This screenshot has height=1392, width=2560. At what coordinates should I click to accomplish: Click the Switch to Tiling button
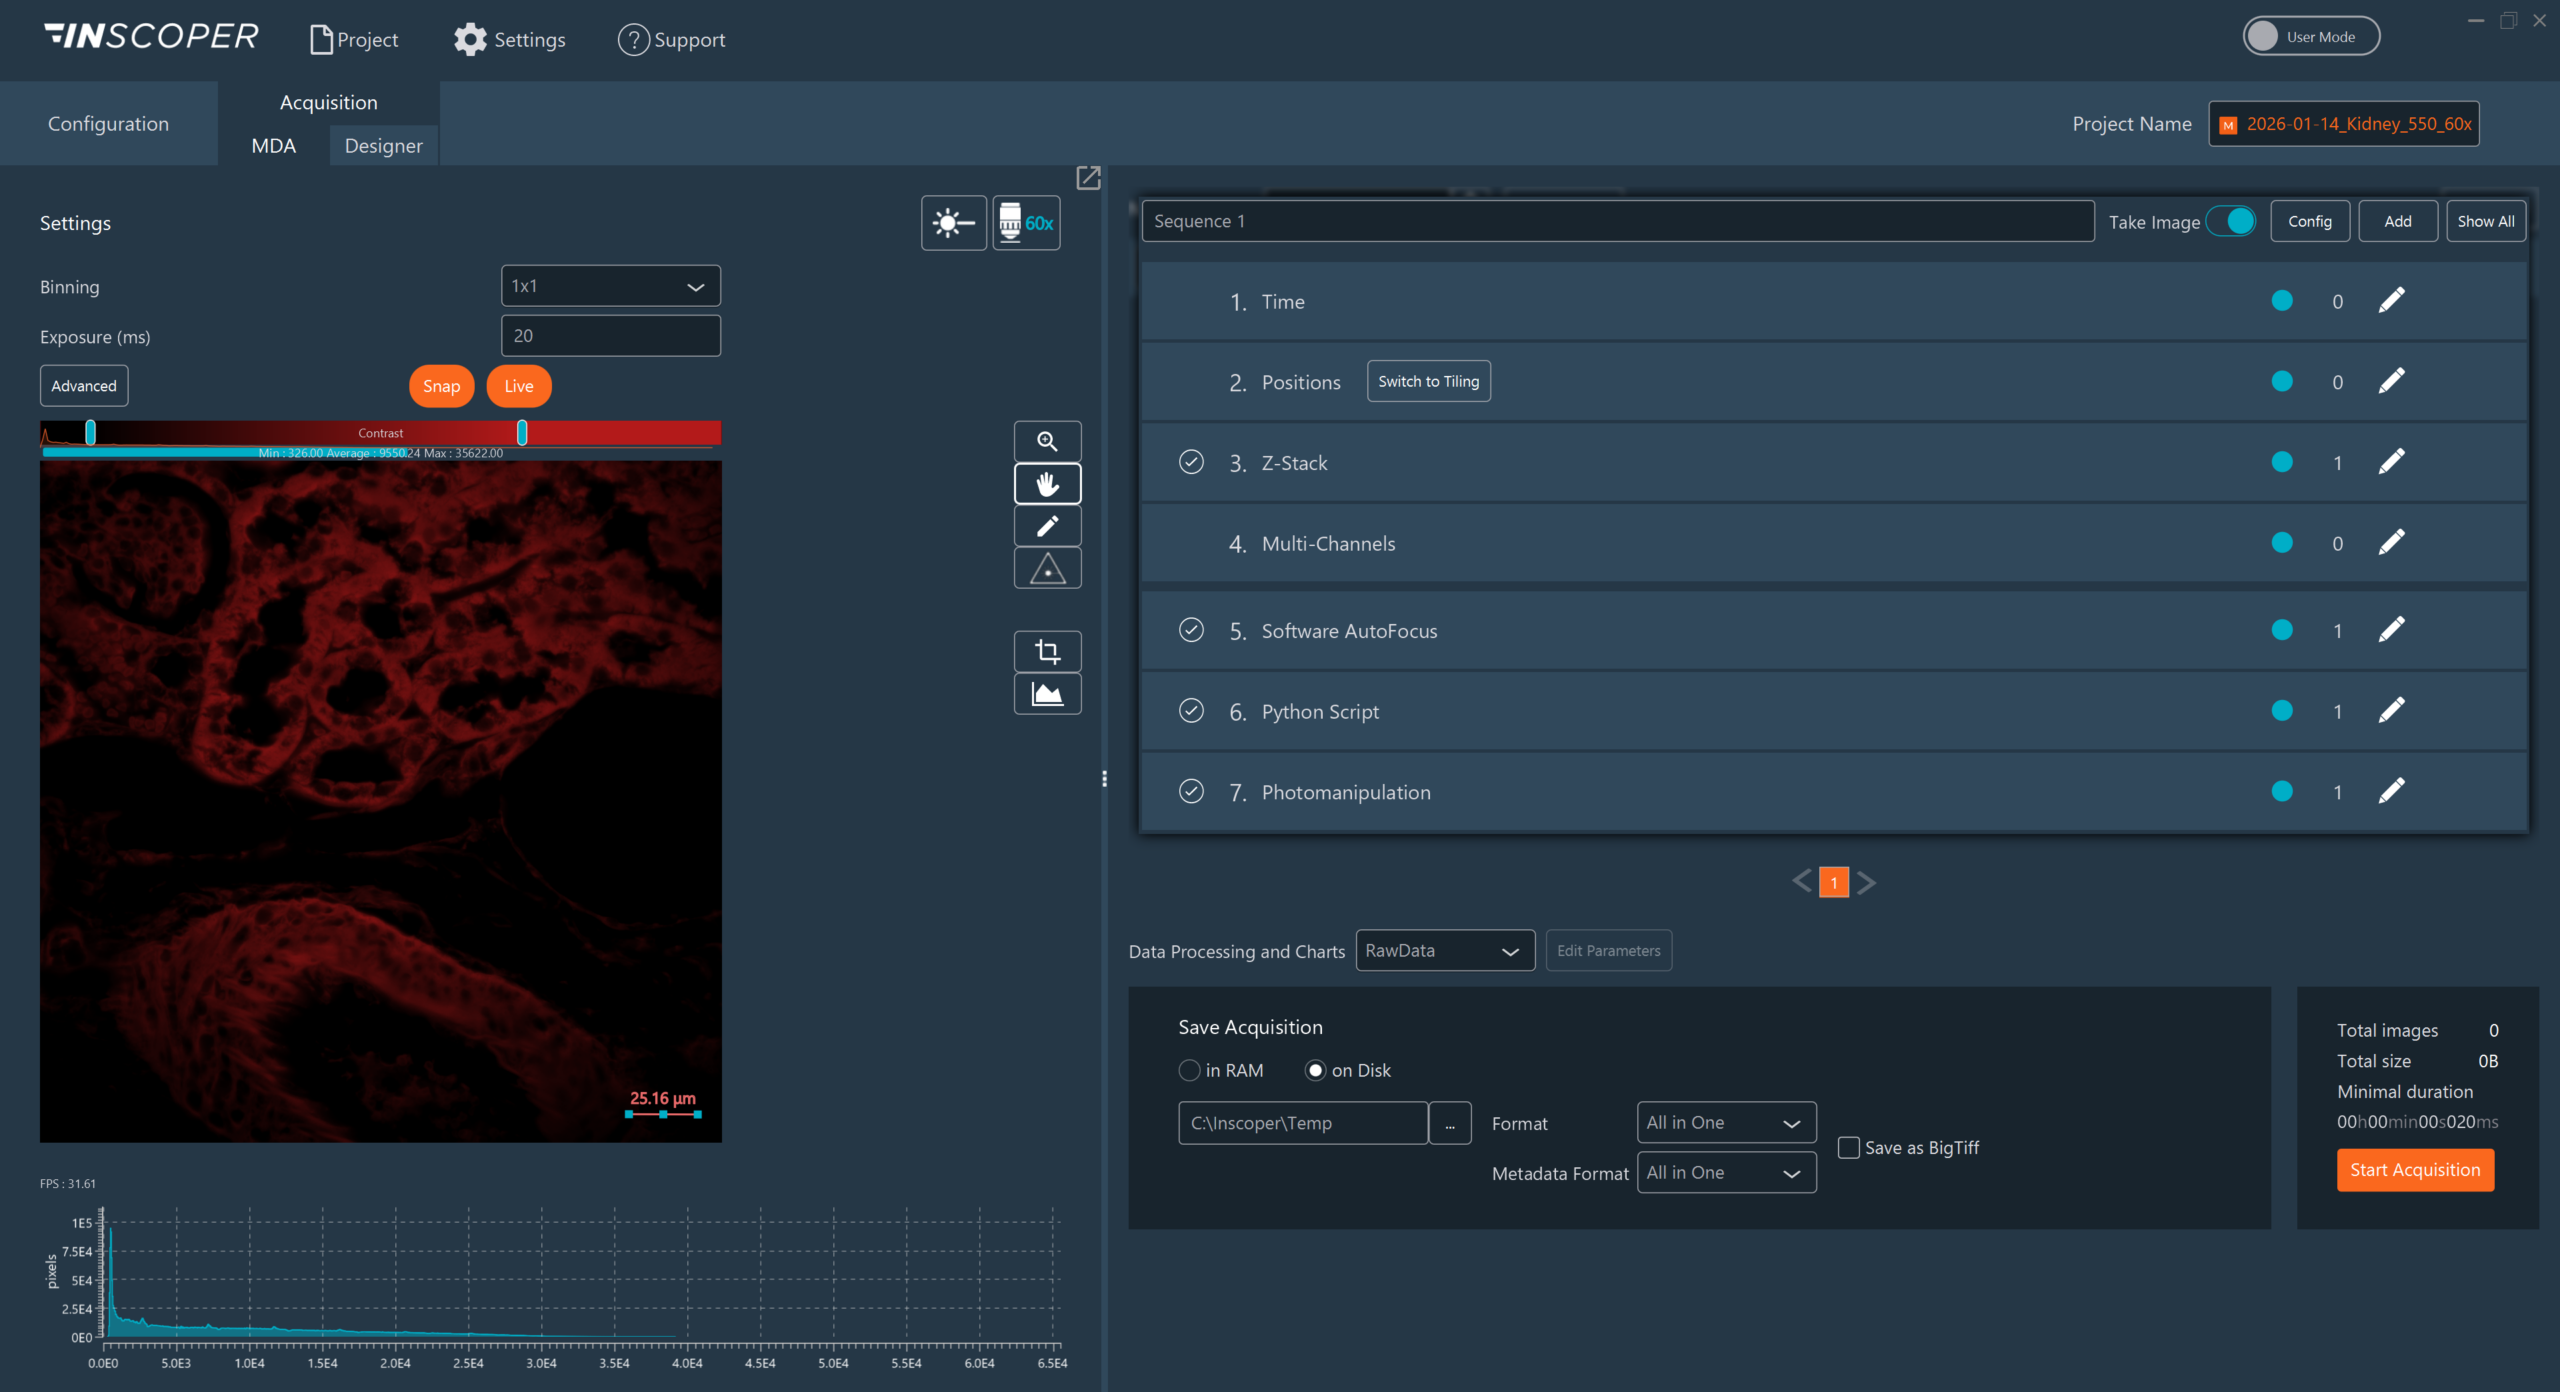(x=1428, y=381)
